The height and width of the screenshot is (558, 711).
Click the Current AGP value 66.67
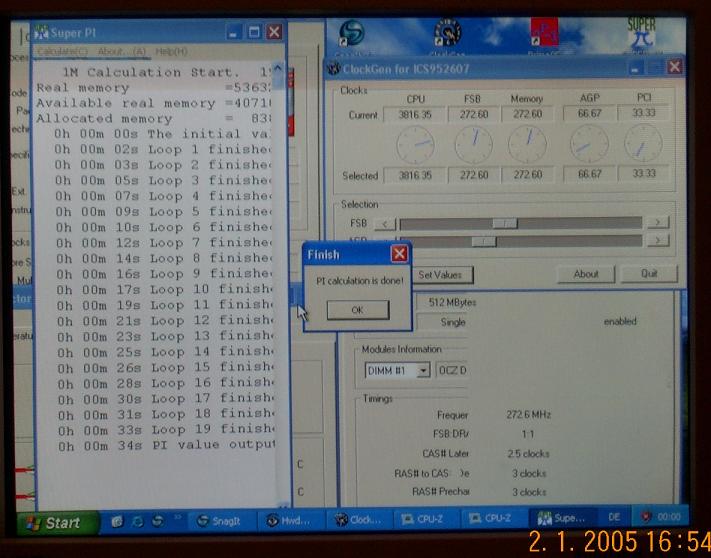tap(589, 113)
